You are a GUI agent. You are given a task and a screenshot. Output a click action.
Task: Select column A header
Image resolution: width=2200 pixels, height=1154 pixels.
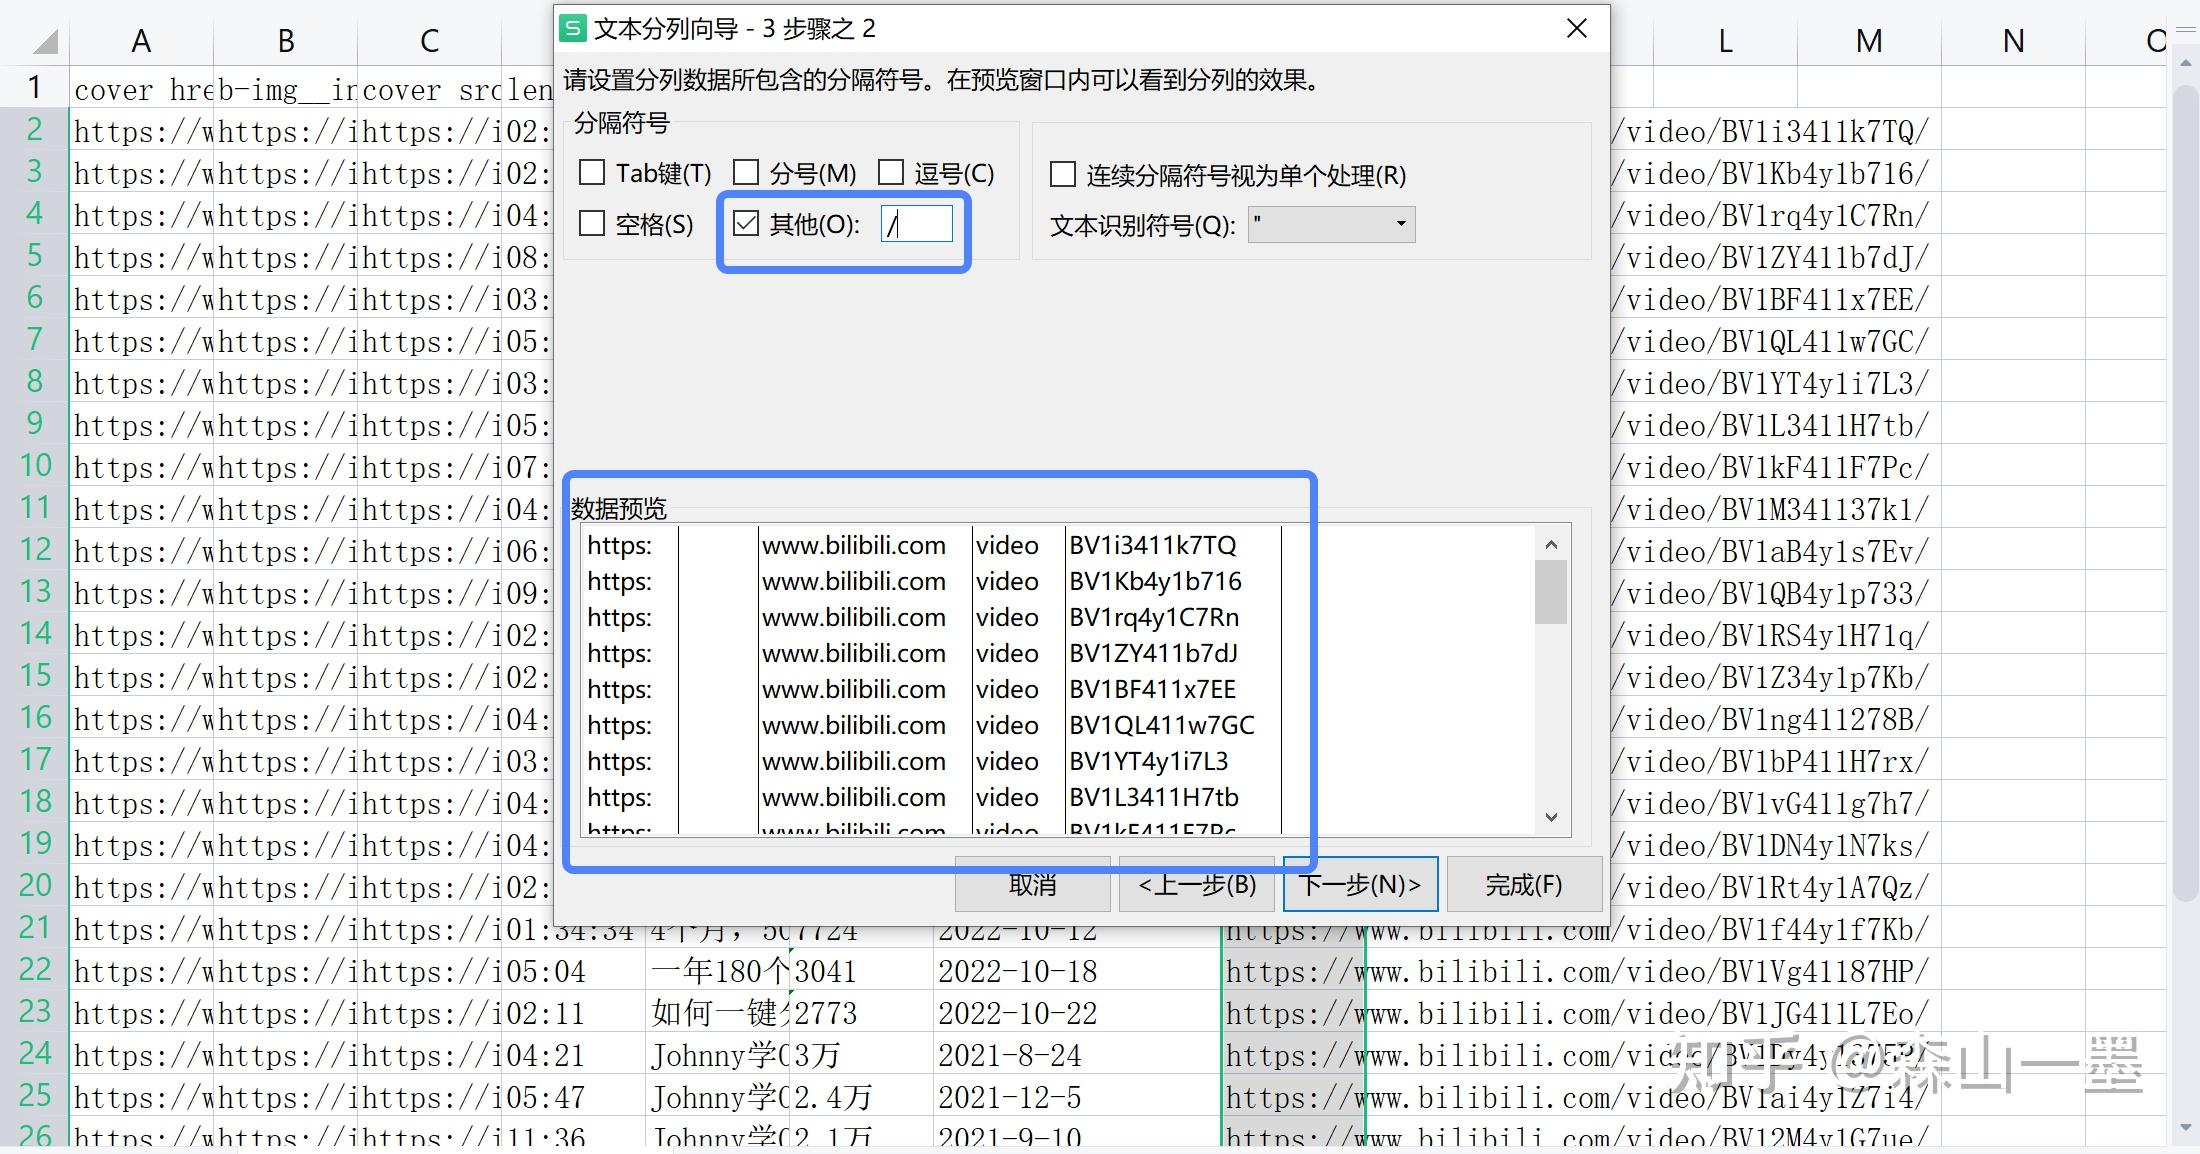141,41
